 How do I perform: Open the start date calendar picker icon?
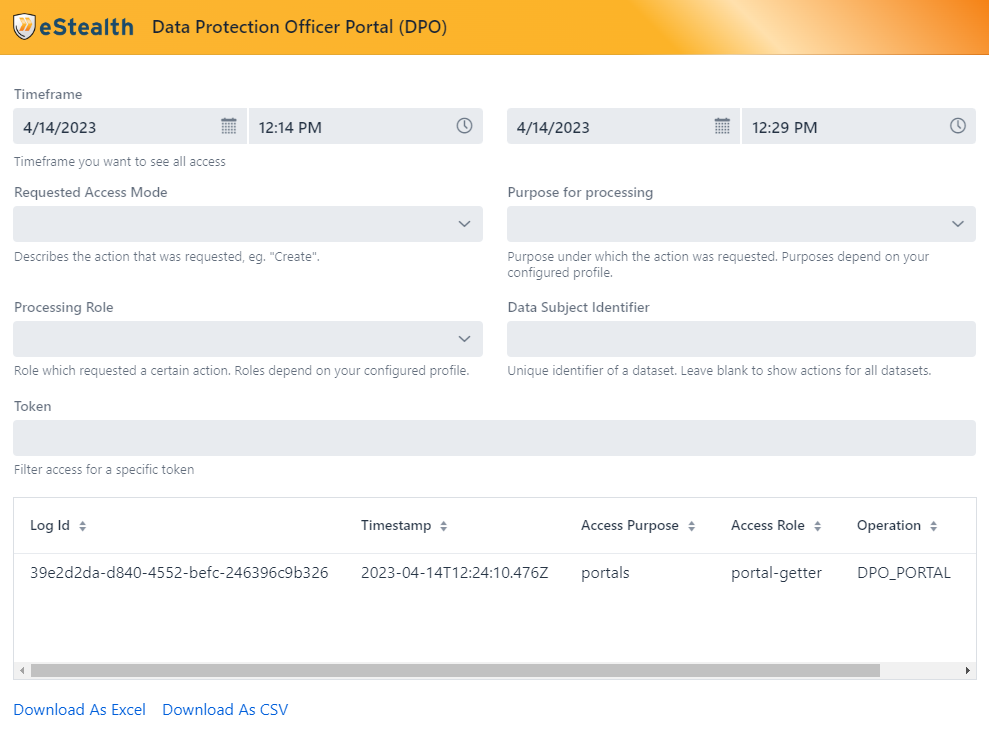coord(229,126)
